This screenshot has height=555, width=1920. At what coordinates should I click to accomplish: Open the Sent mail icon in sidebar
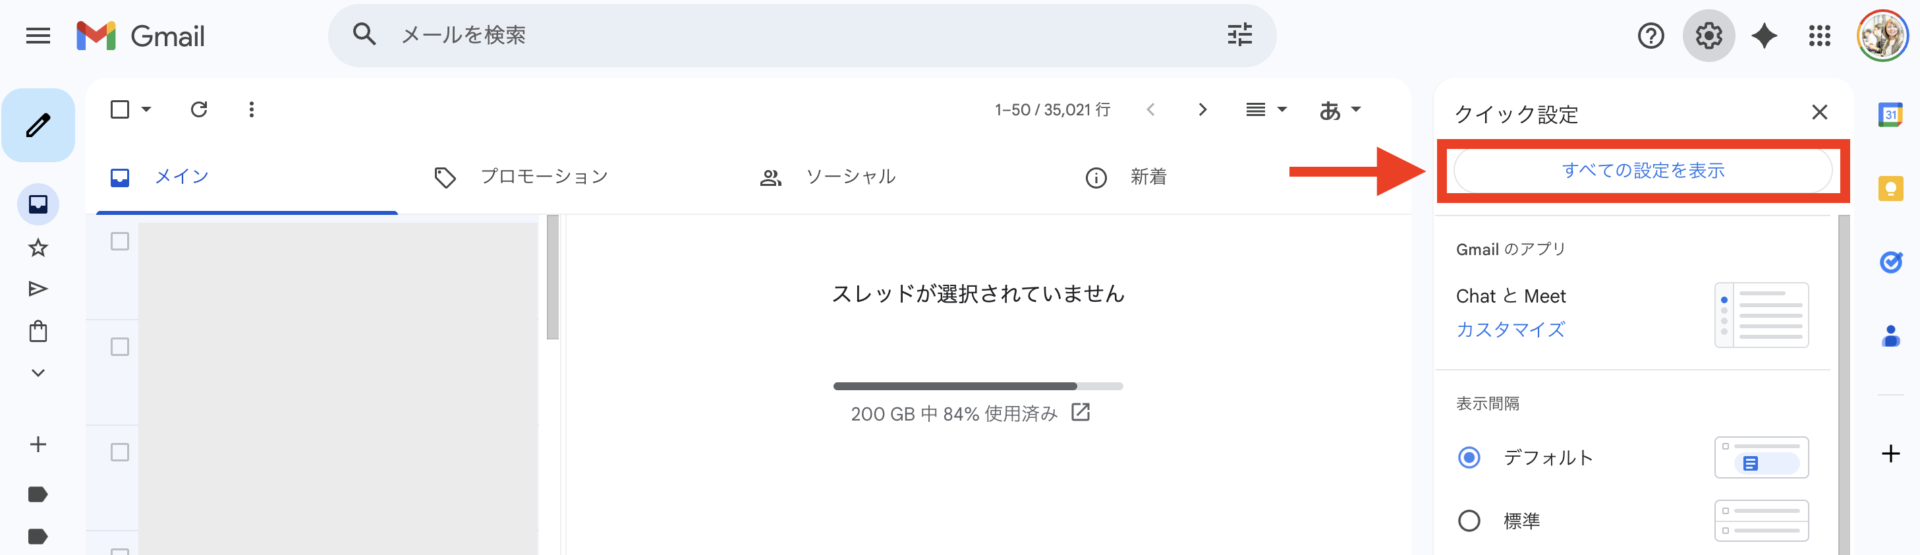(38, 289)
